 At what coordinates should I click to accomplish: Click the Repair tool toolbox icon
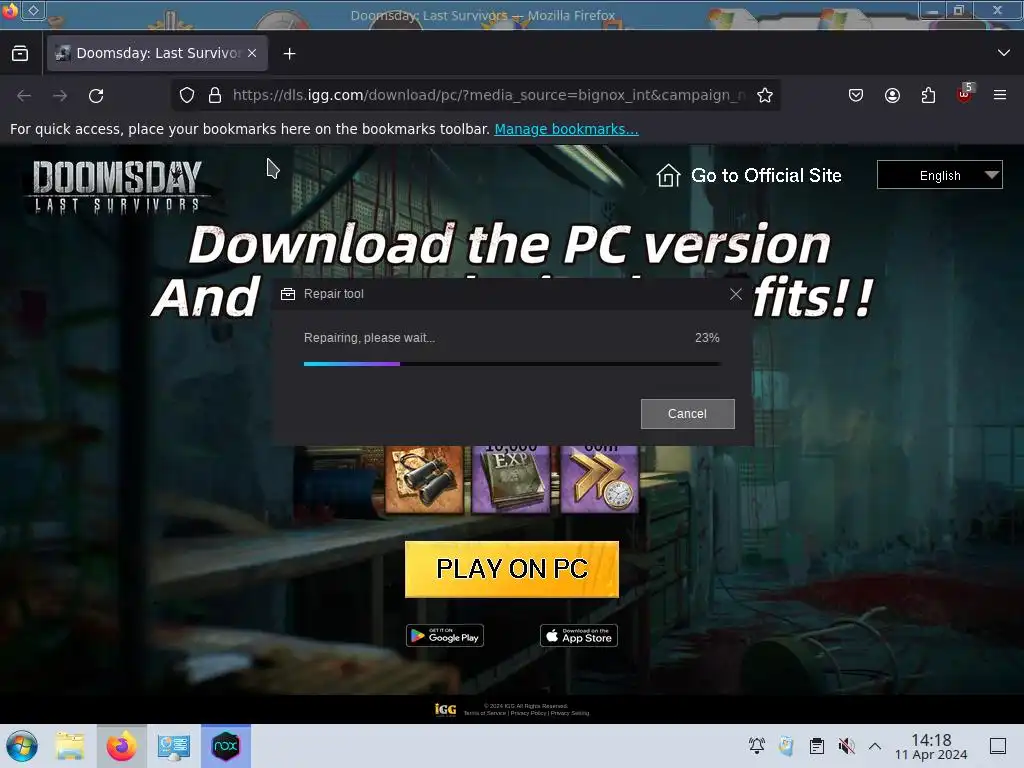pyautogui.click(x=288, y=294)
